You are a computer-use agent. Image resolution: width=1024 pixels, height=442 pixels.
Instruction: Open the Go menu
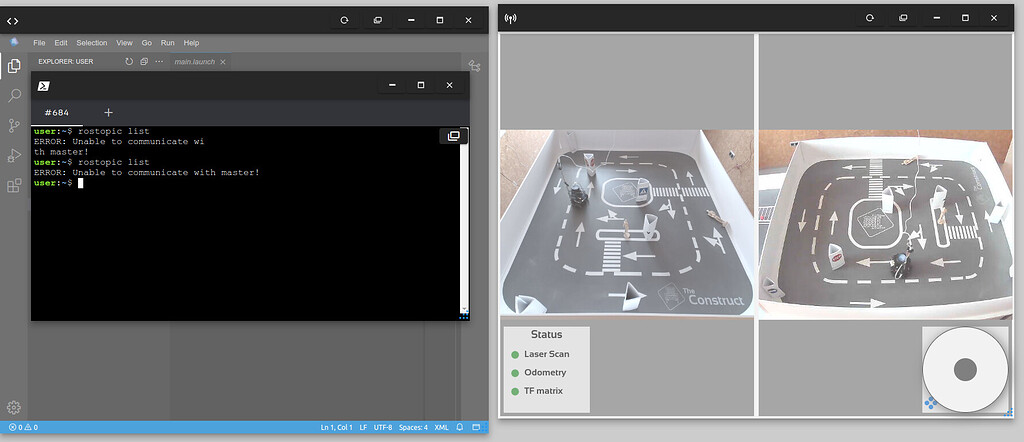(x=147, y=42)
